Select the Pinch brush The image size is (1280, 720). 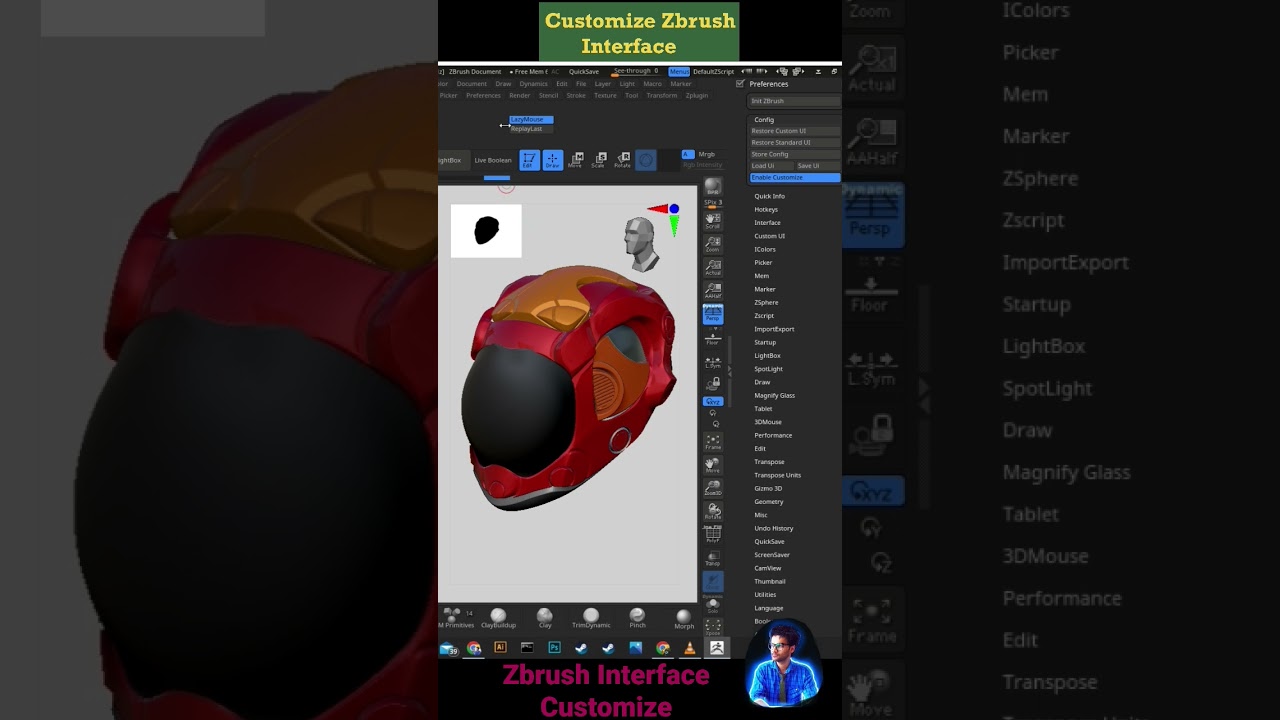[637, 618]
